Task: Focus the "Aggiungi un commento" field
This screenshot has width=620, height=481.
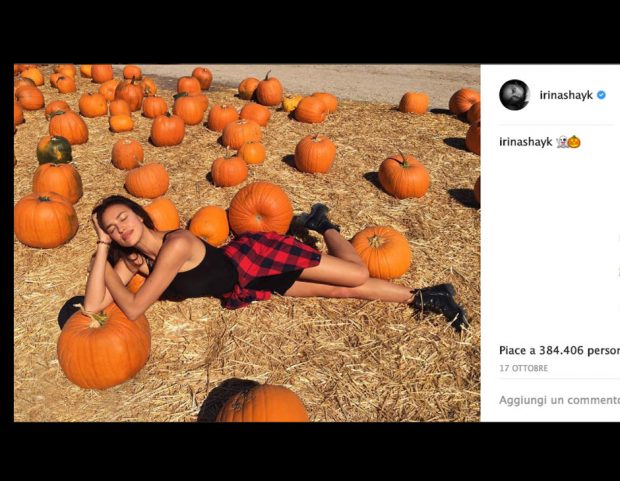Action: (559, 400)
